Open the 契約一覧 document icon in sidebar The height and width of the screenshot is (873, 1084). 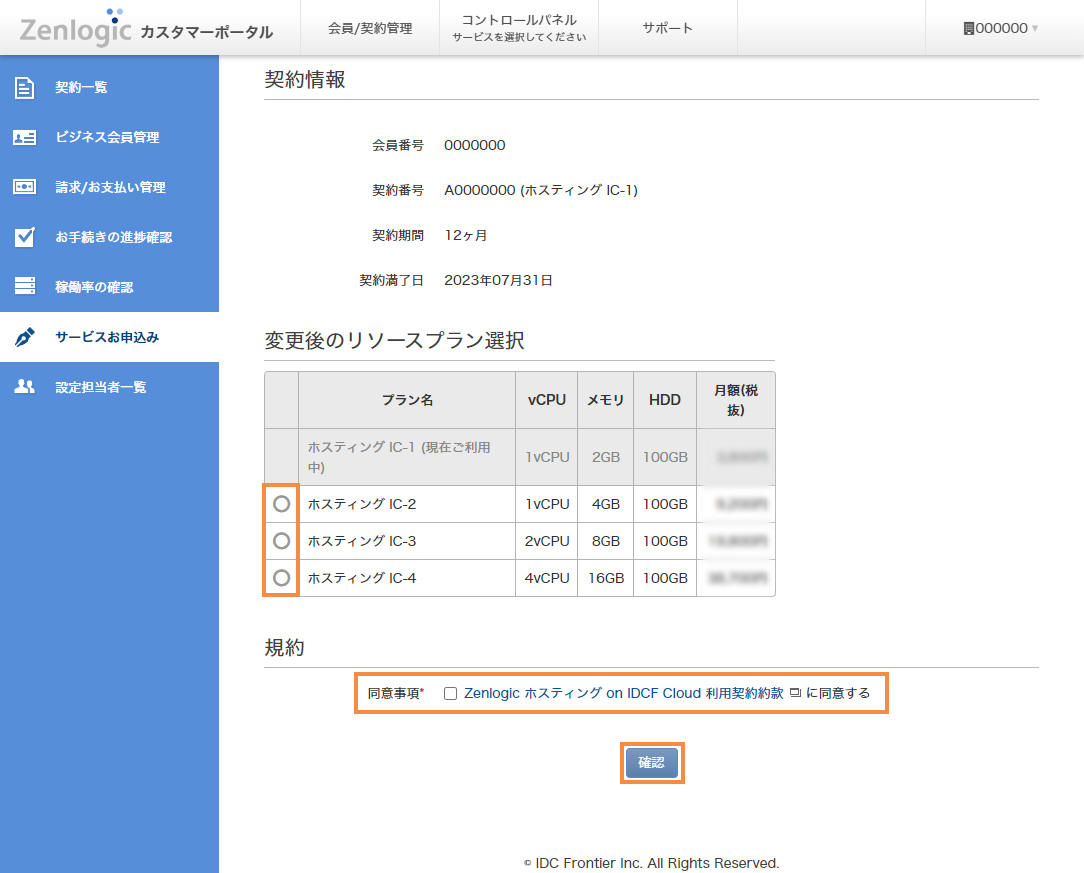(x=25, y=87)
